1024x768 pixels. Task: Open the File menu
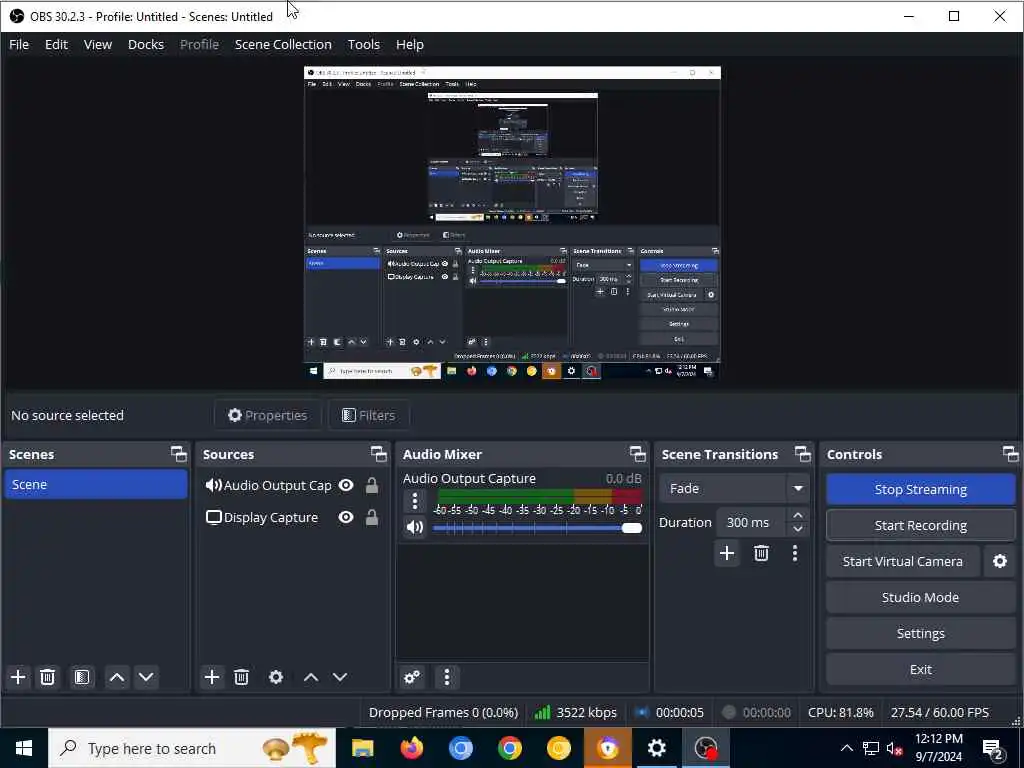(x=19, y=44)
